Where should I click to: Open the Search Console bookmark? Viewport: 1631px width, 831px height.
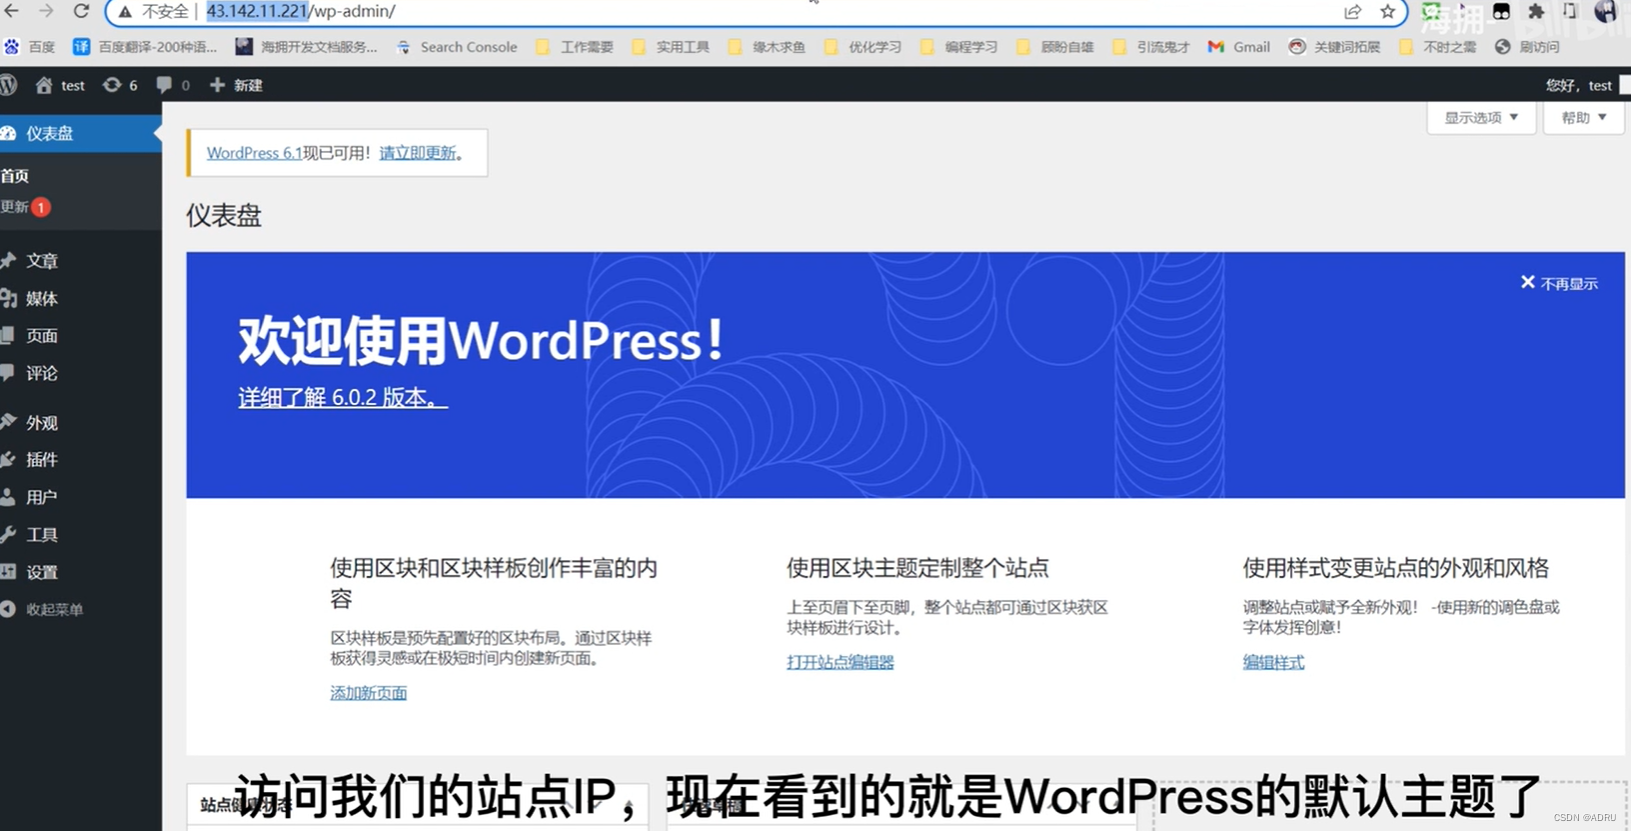[457, 47]
